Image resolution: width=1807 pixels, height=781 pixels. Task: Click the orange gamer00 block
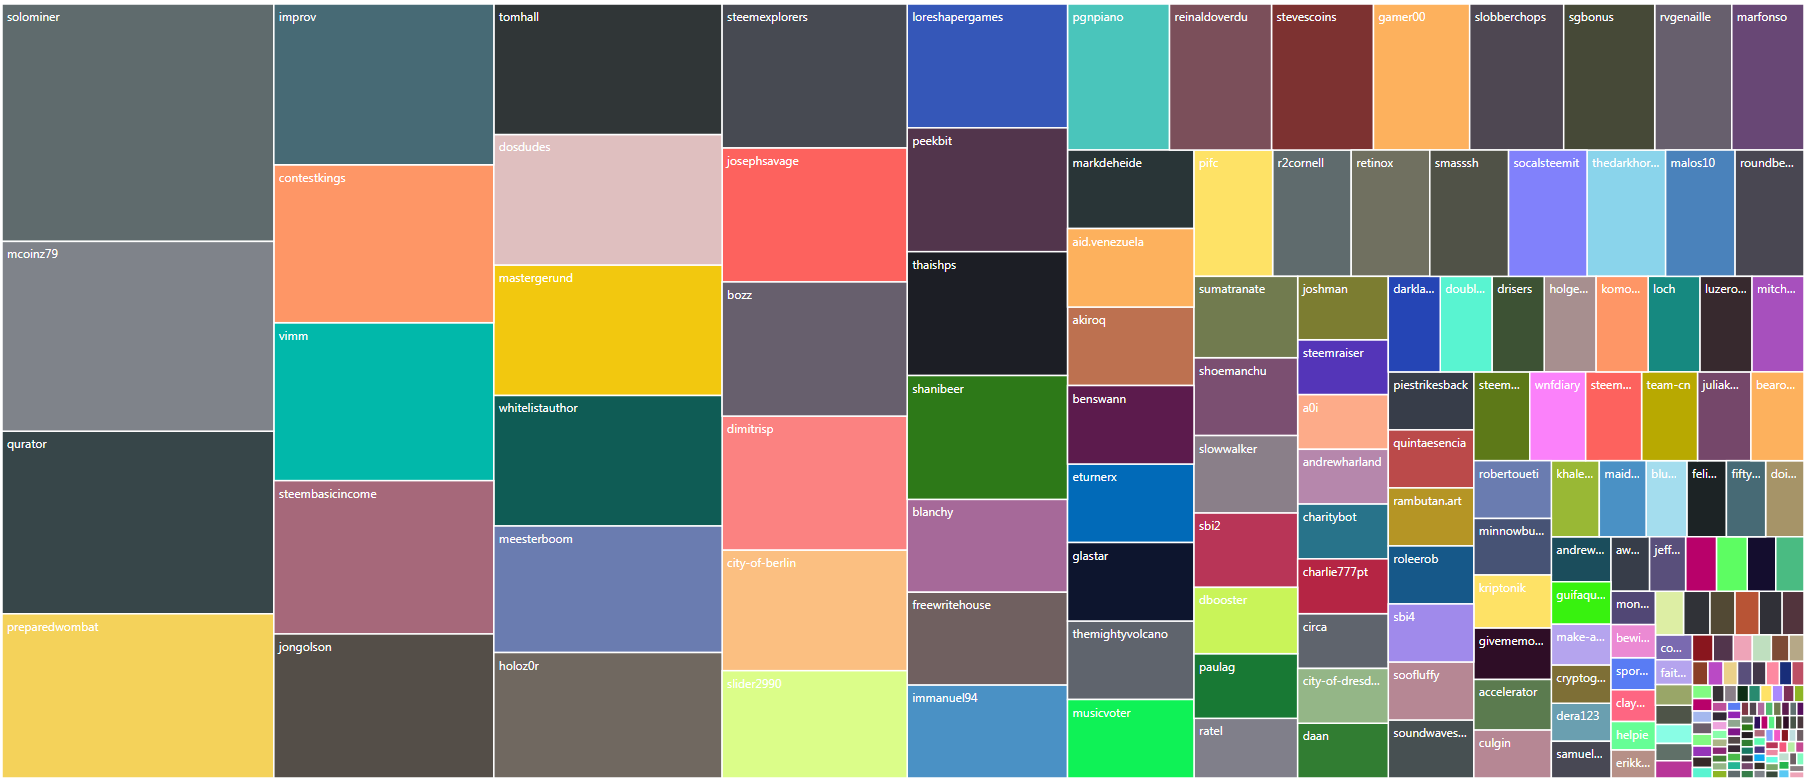(1421, 77)
